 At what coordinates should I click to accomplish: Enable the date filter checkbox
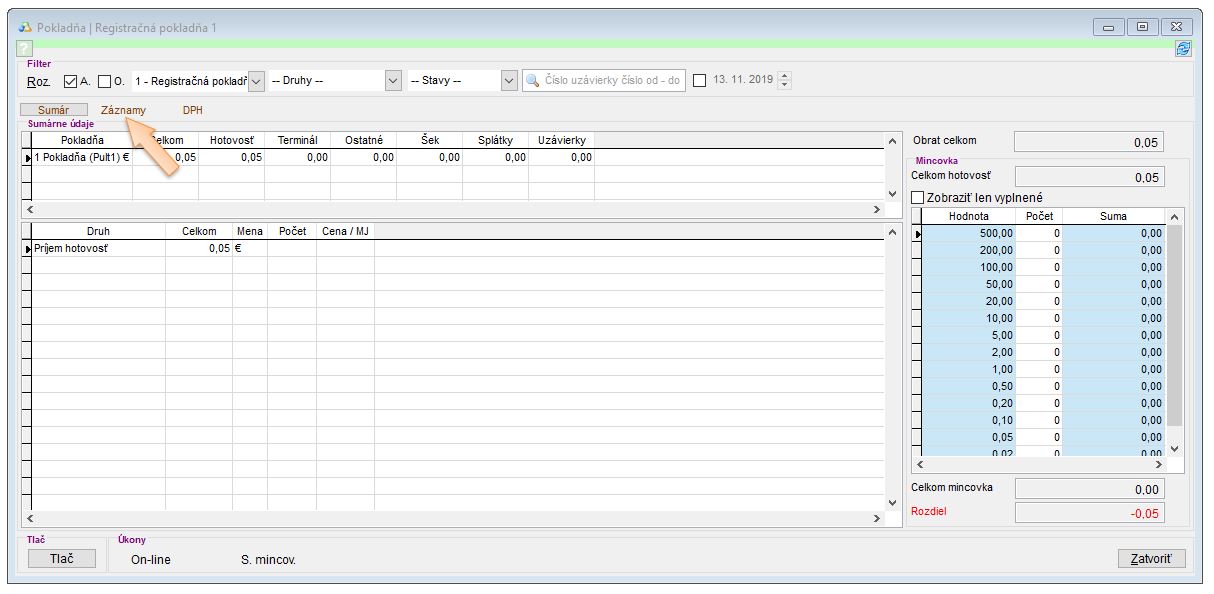[699, 81]
